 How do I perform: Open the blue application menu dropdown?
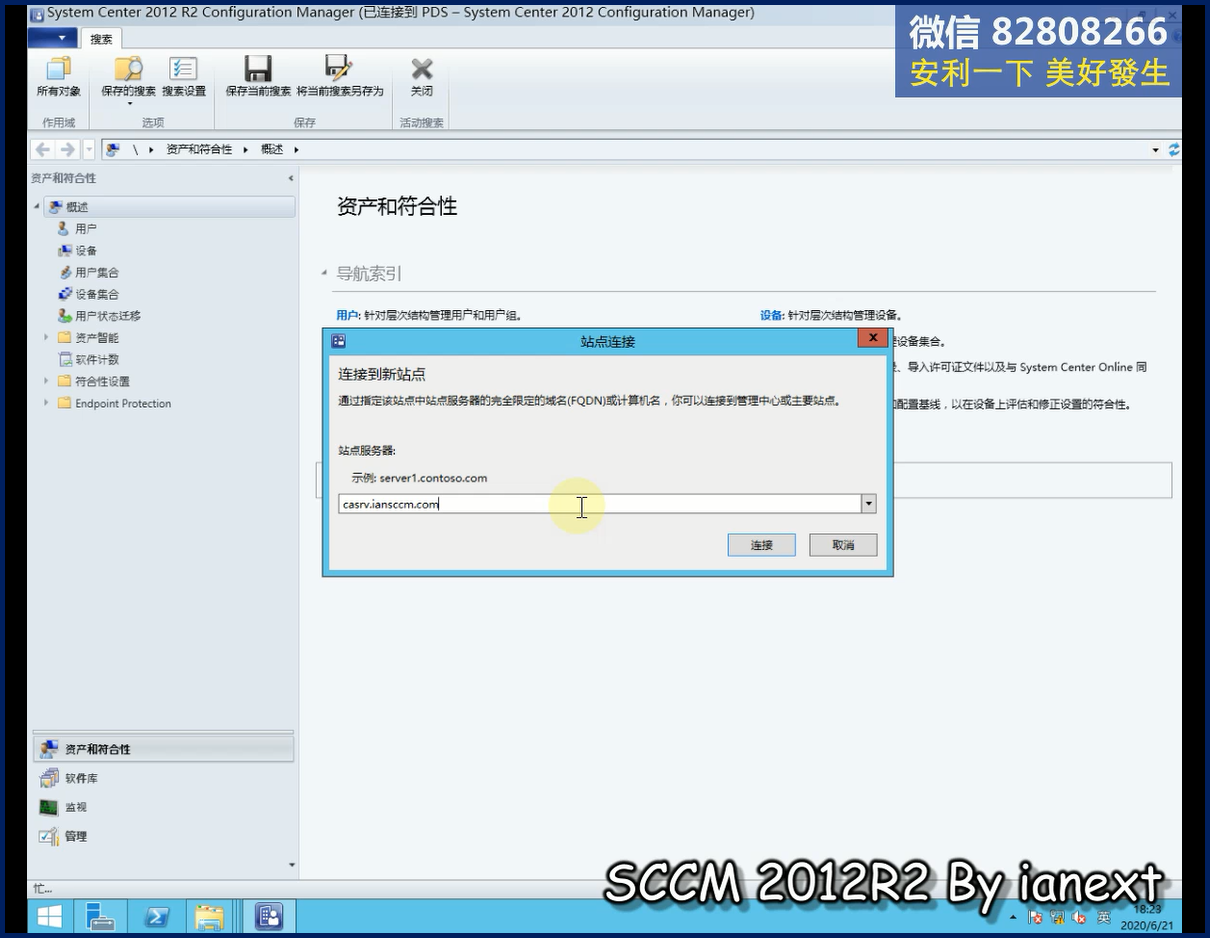pyautogui.click(x=53, y=38)
